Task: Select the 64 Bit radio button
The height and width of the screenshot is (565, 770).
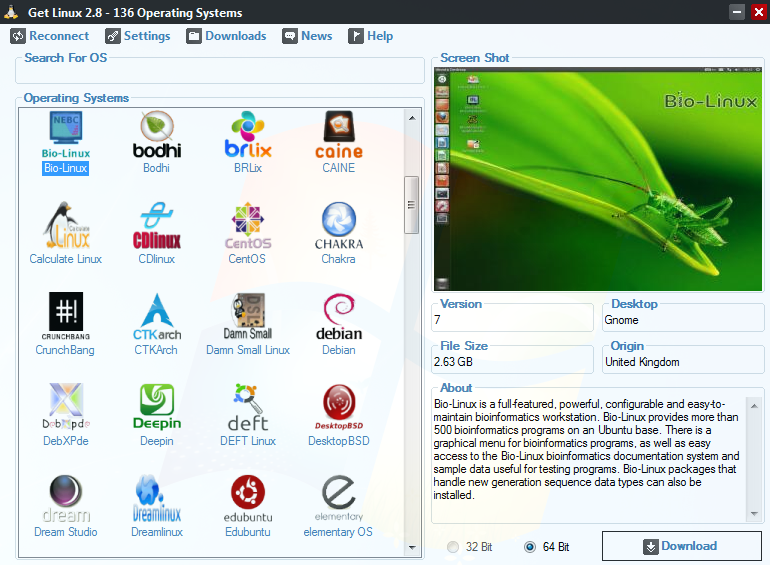Action: (x=530, y=547)
